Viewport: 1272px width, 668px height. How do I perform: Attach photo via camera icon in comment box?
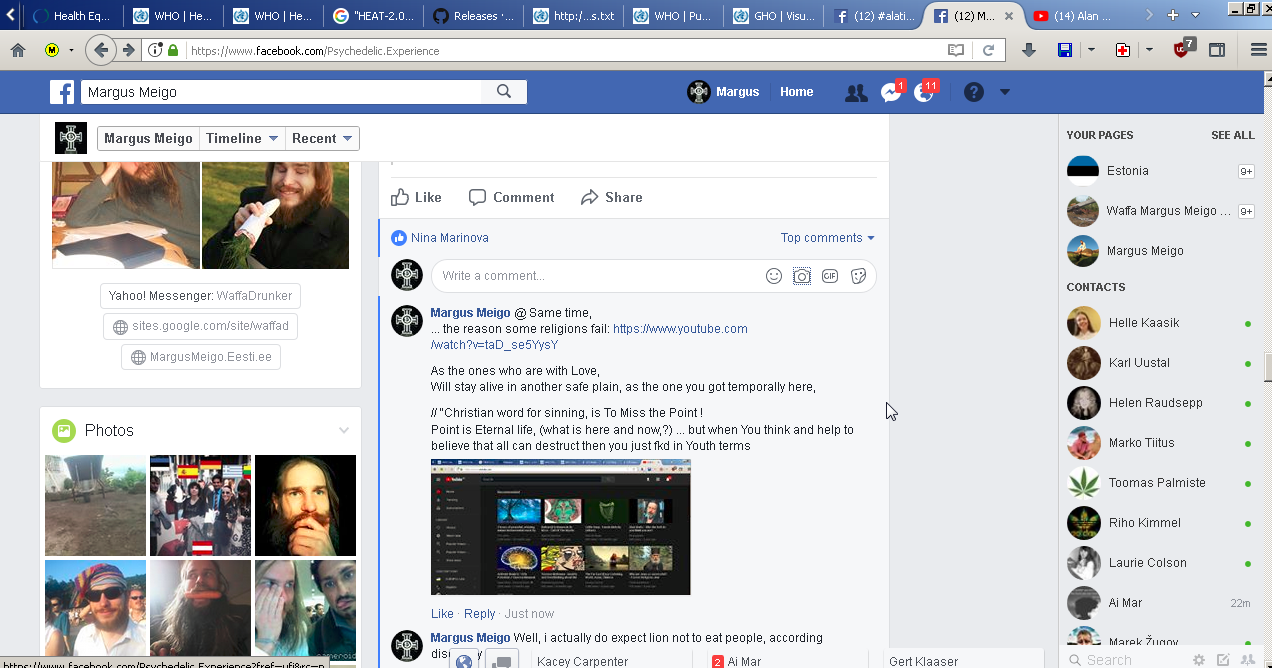[x=801, y=276]
